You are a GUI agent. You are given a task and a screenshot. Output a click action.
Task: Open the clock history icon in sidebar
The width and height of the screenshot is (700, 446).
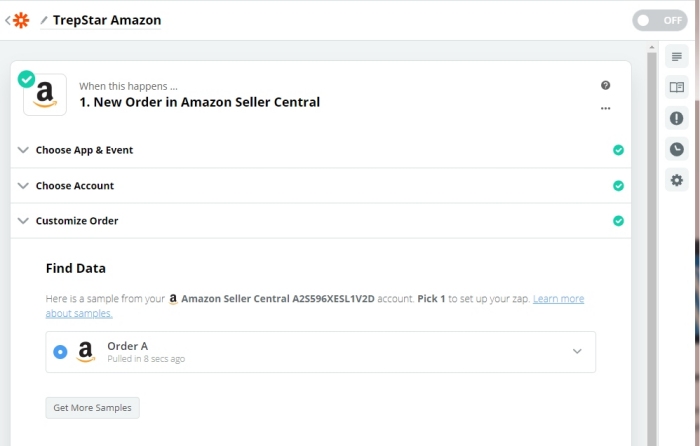click(676, 149)
